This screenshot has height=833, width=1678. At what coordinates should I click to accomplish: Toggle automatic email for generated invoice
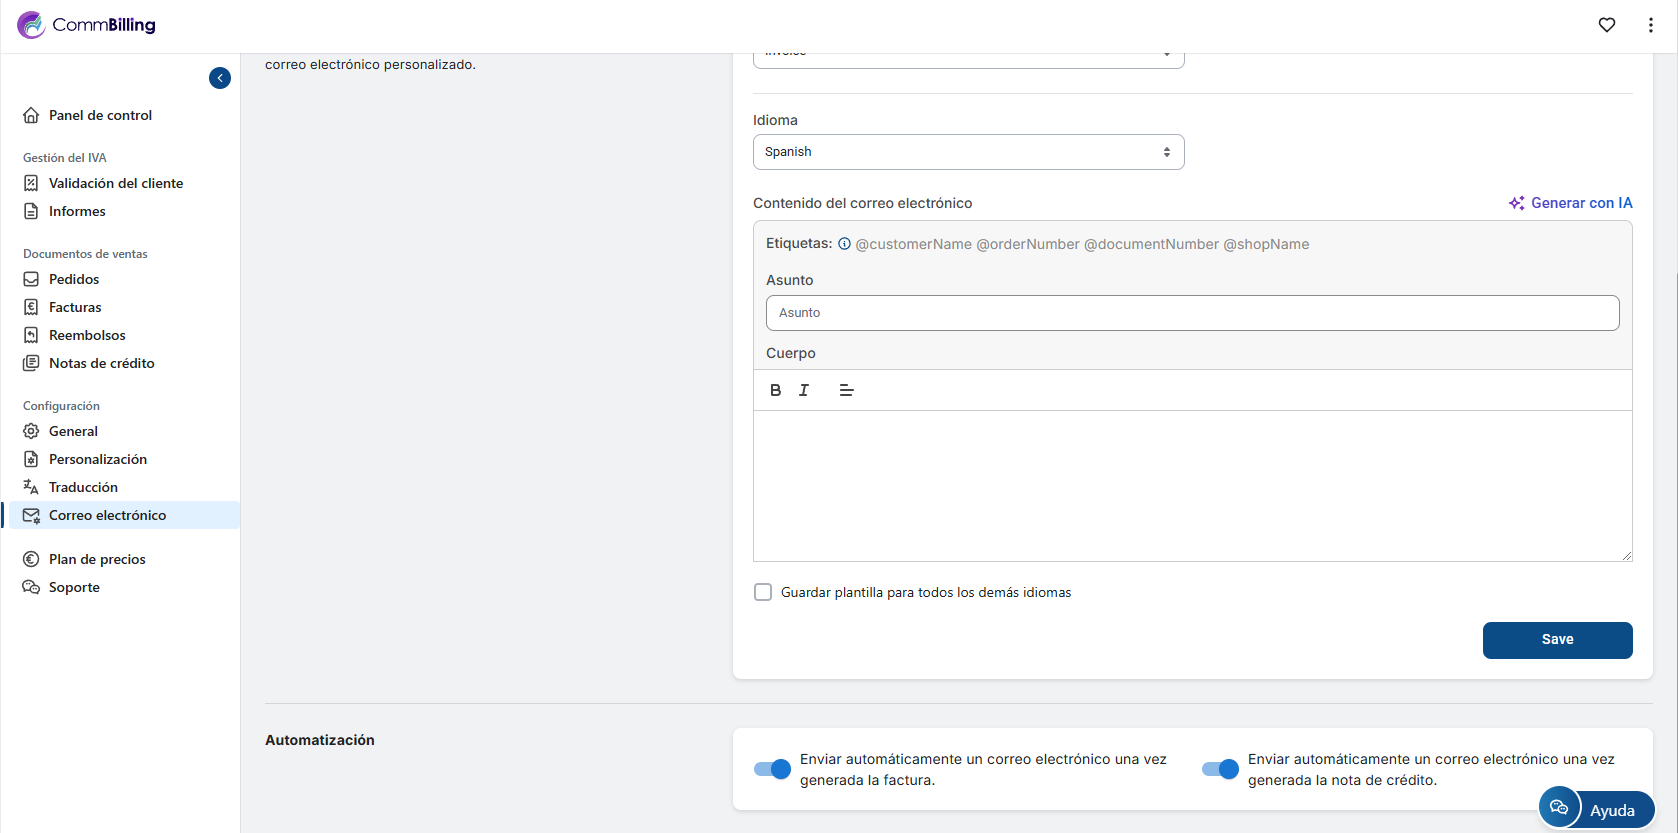coord(772,769)
